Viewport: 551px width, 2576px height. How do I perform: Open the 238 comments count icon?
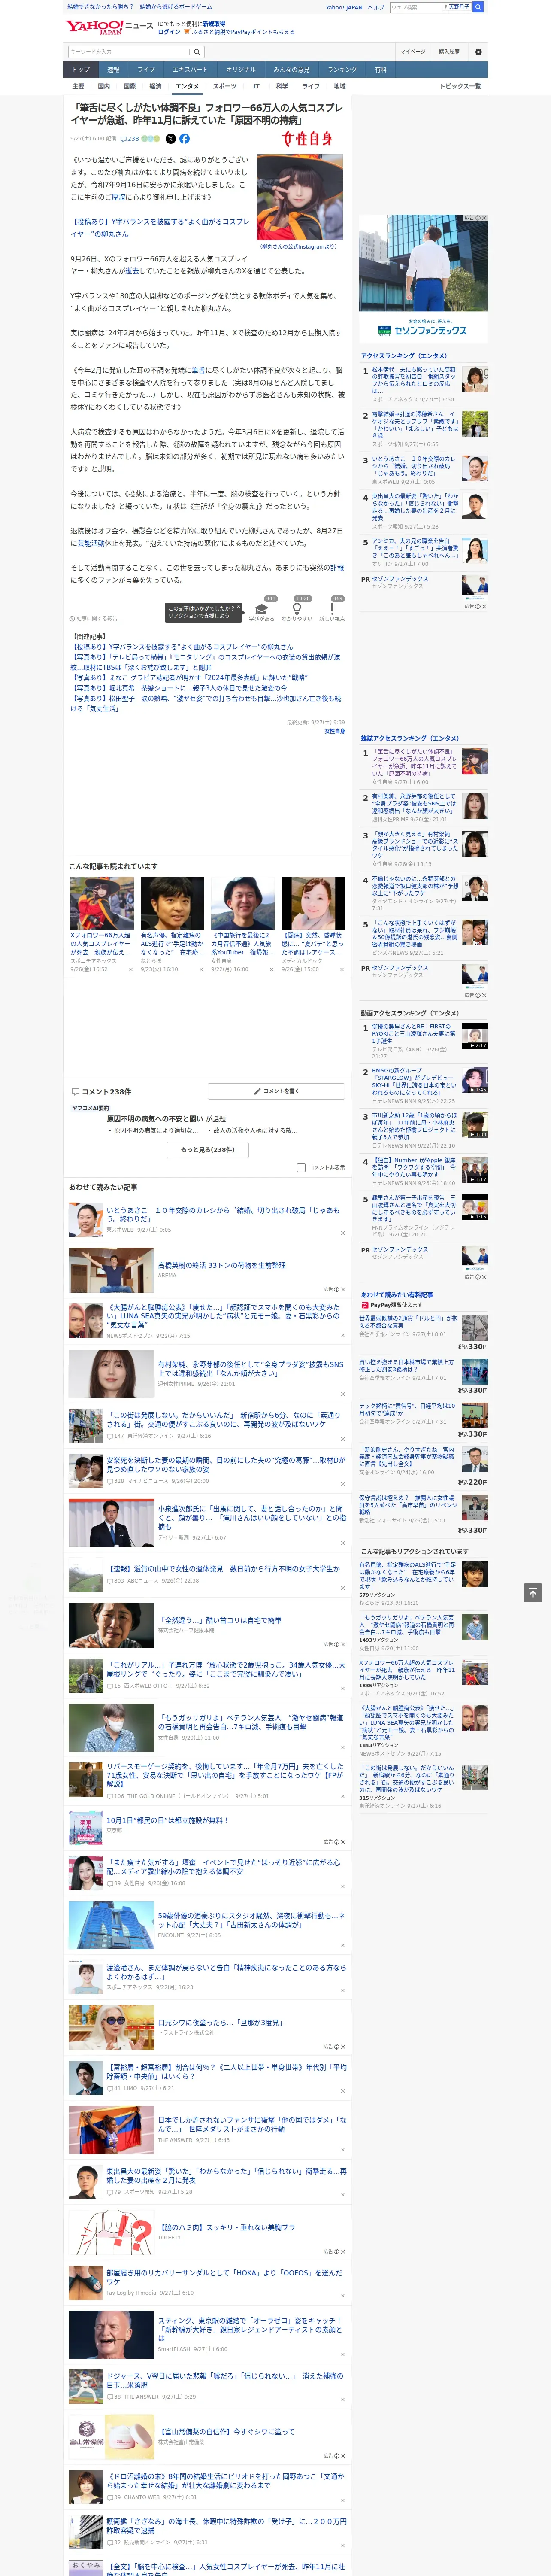pos(131,139)
